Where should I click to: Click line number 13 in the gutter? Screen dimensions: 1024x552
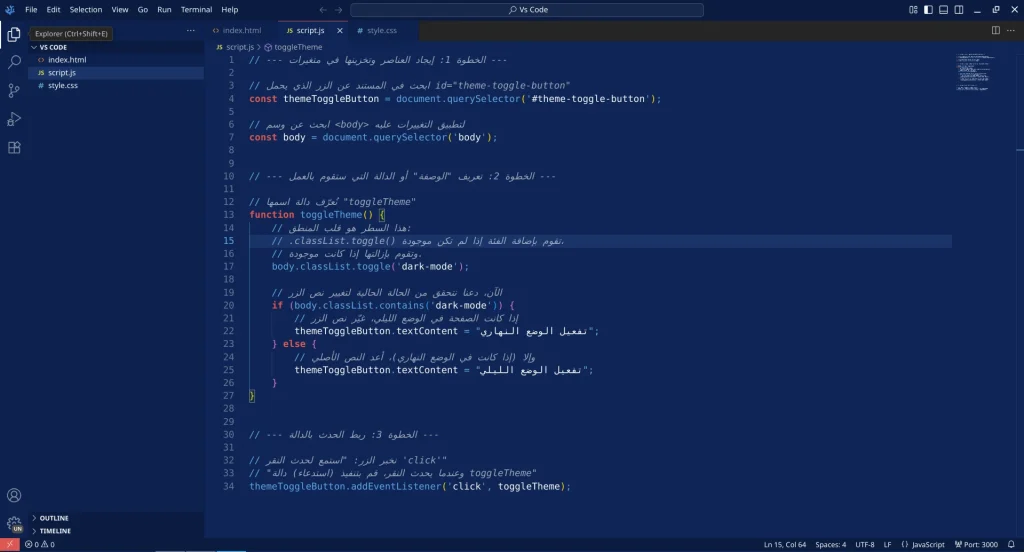point(229,215)
